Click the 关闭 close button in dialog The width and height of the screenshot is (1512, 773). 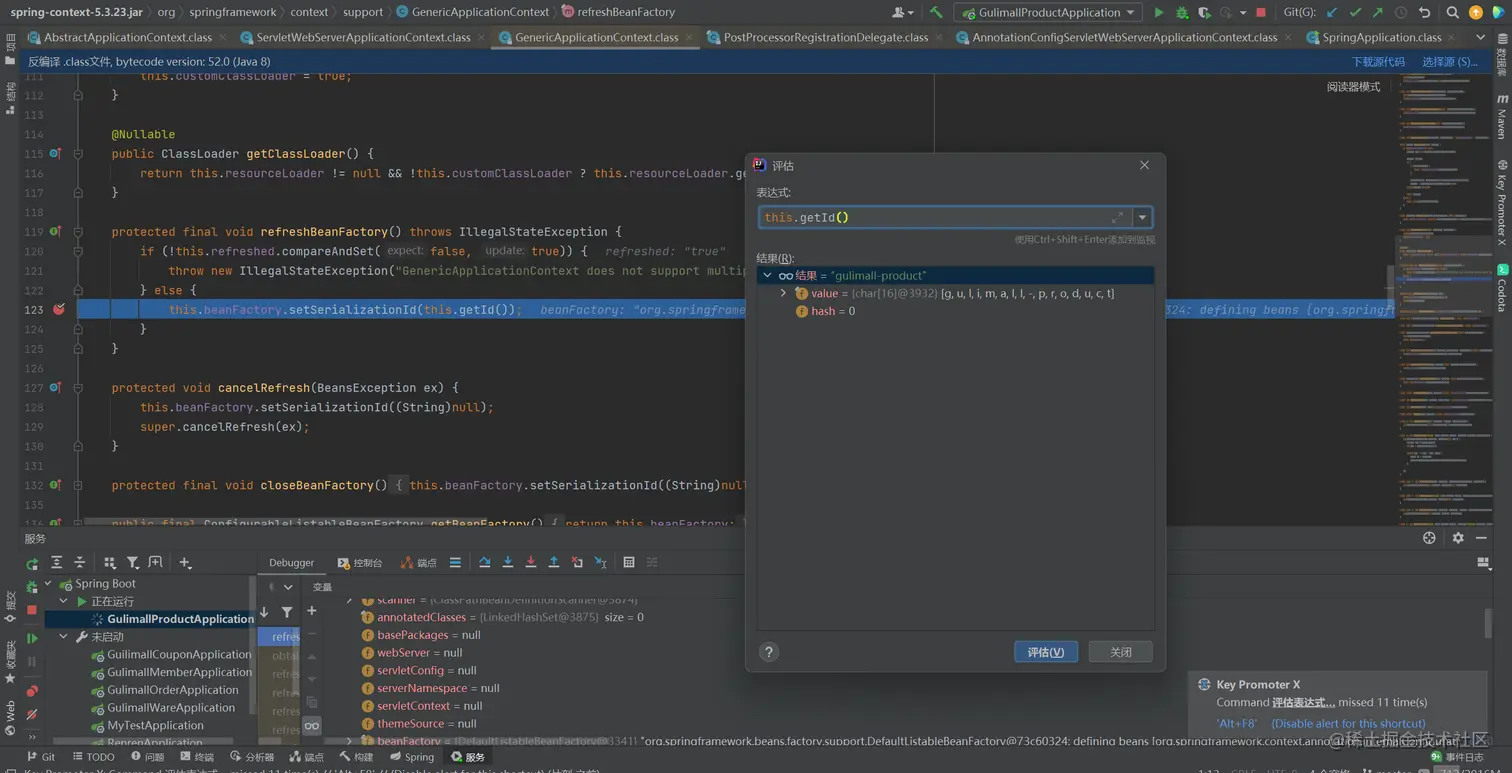(x=1121, y=652)
